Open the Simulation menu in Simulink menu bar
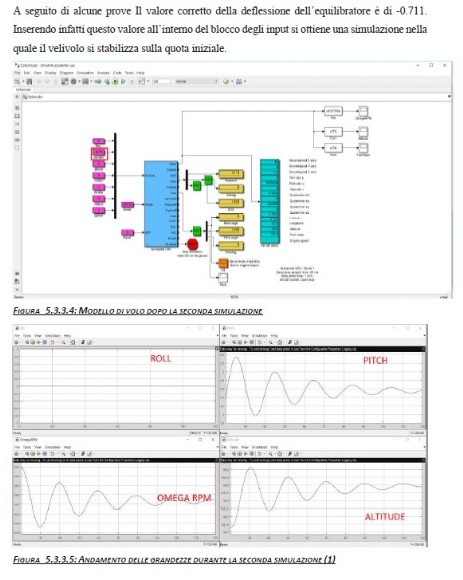 pos(85,73)
